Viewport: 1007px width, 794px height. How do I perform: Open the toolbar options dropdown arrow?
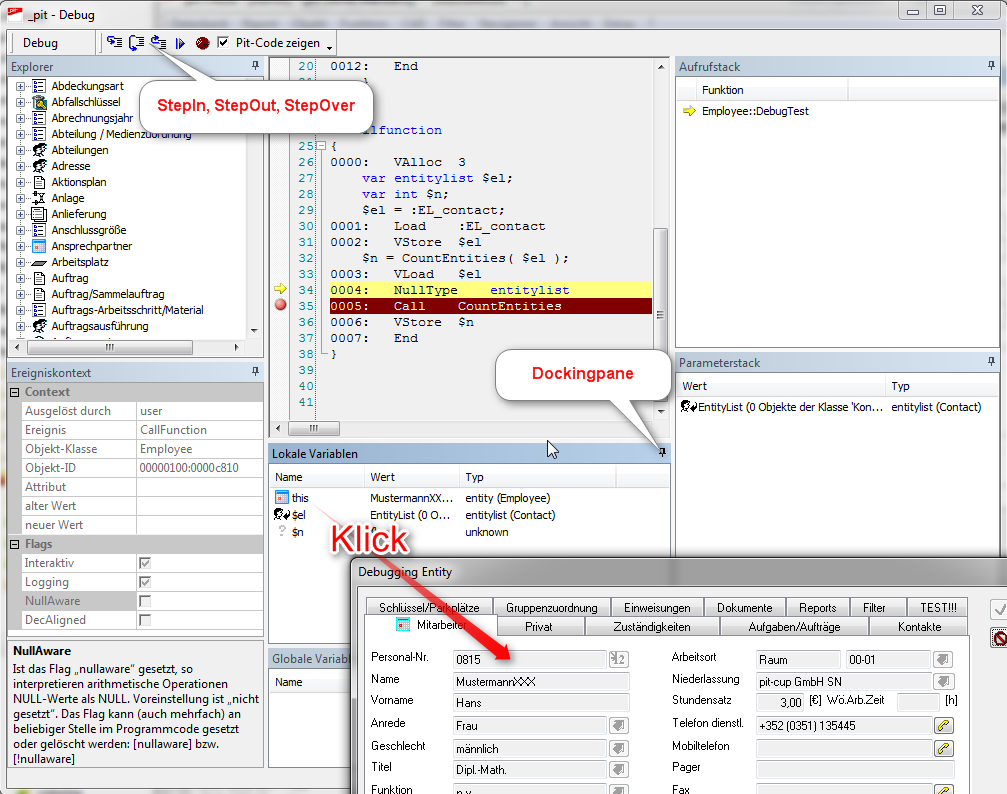(329, 48)
